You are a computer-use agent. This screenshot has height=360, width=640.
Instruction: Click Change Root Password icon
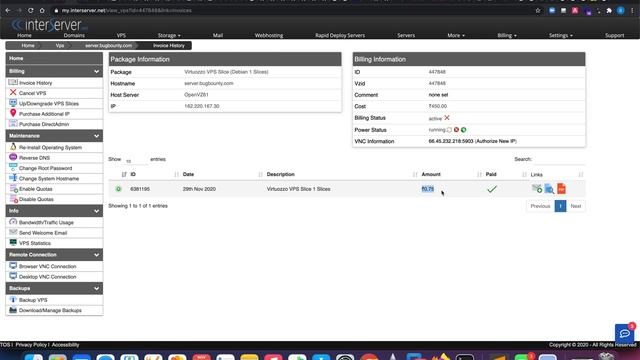click(13, 167)
